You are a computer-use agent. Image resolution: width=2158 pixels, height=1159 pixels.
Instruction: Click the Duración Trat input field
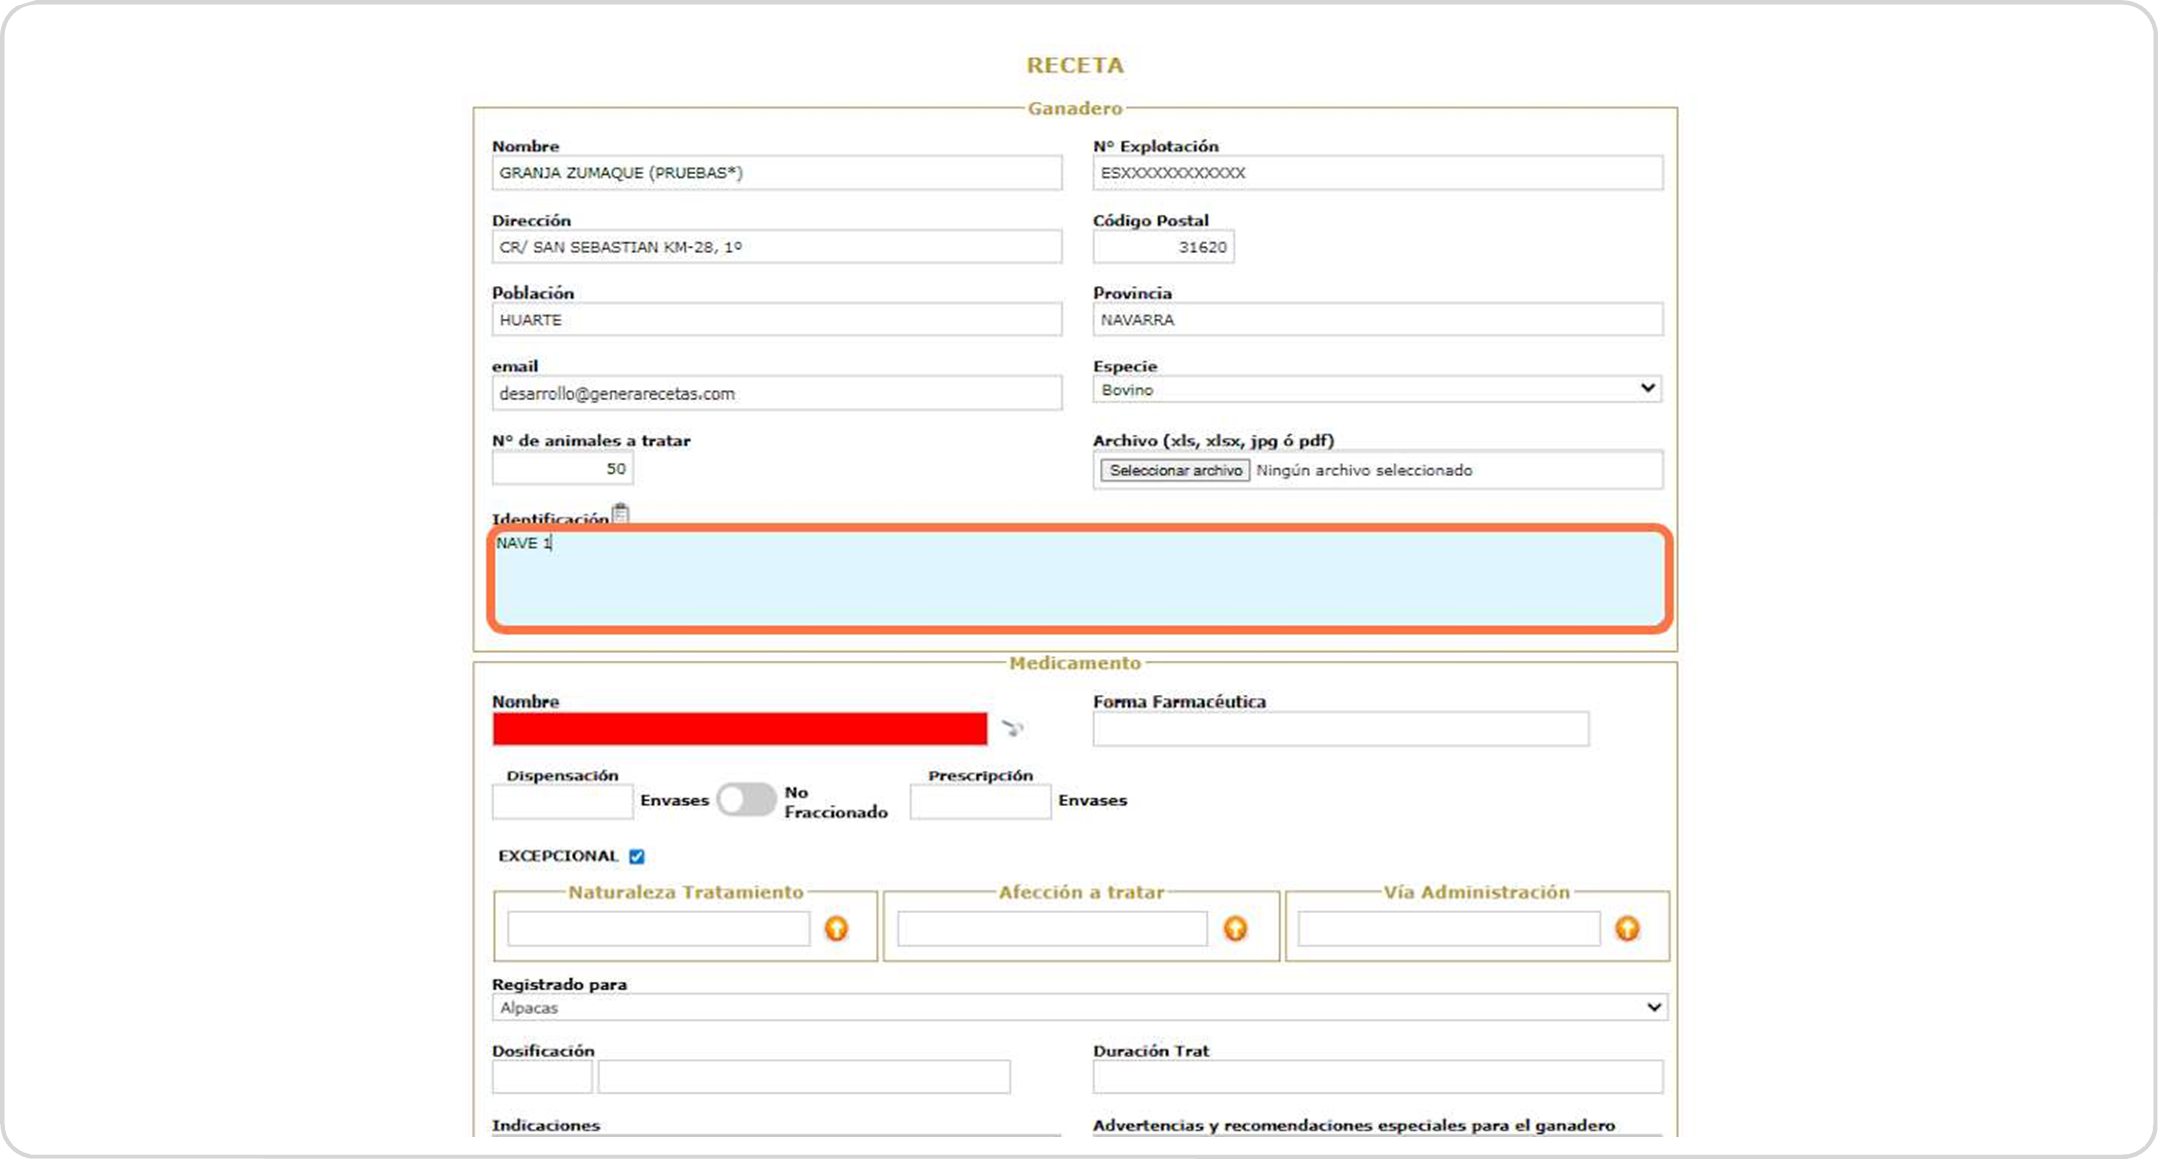pyautogui.click(x=1376, y=1077)
